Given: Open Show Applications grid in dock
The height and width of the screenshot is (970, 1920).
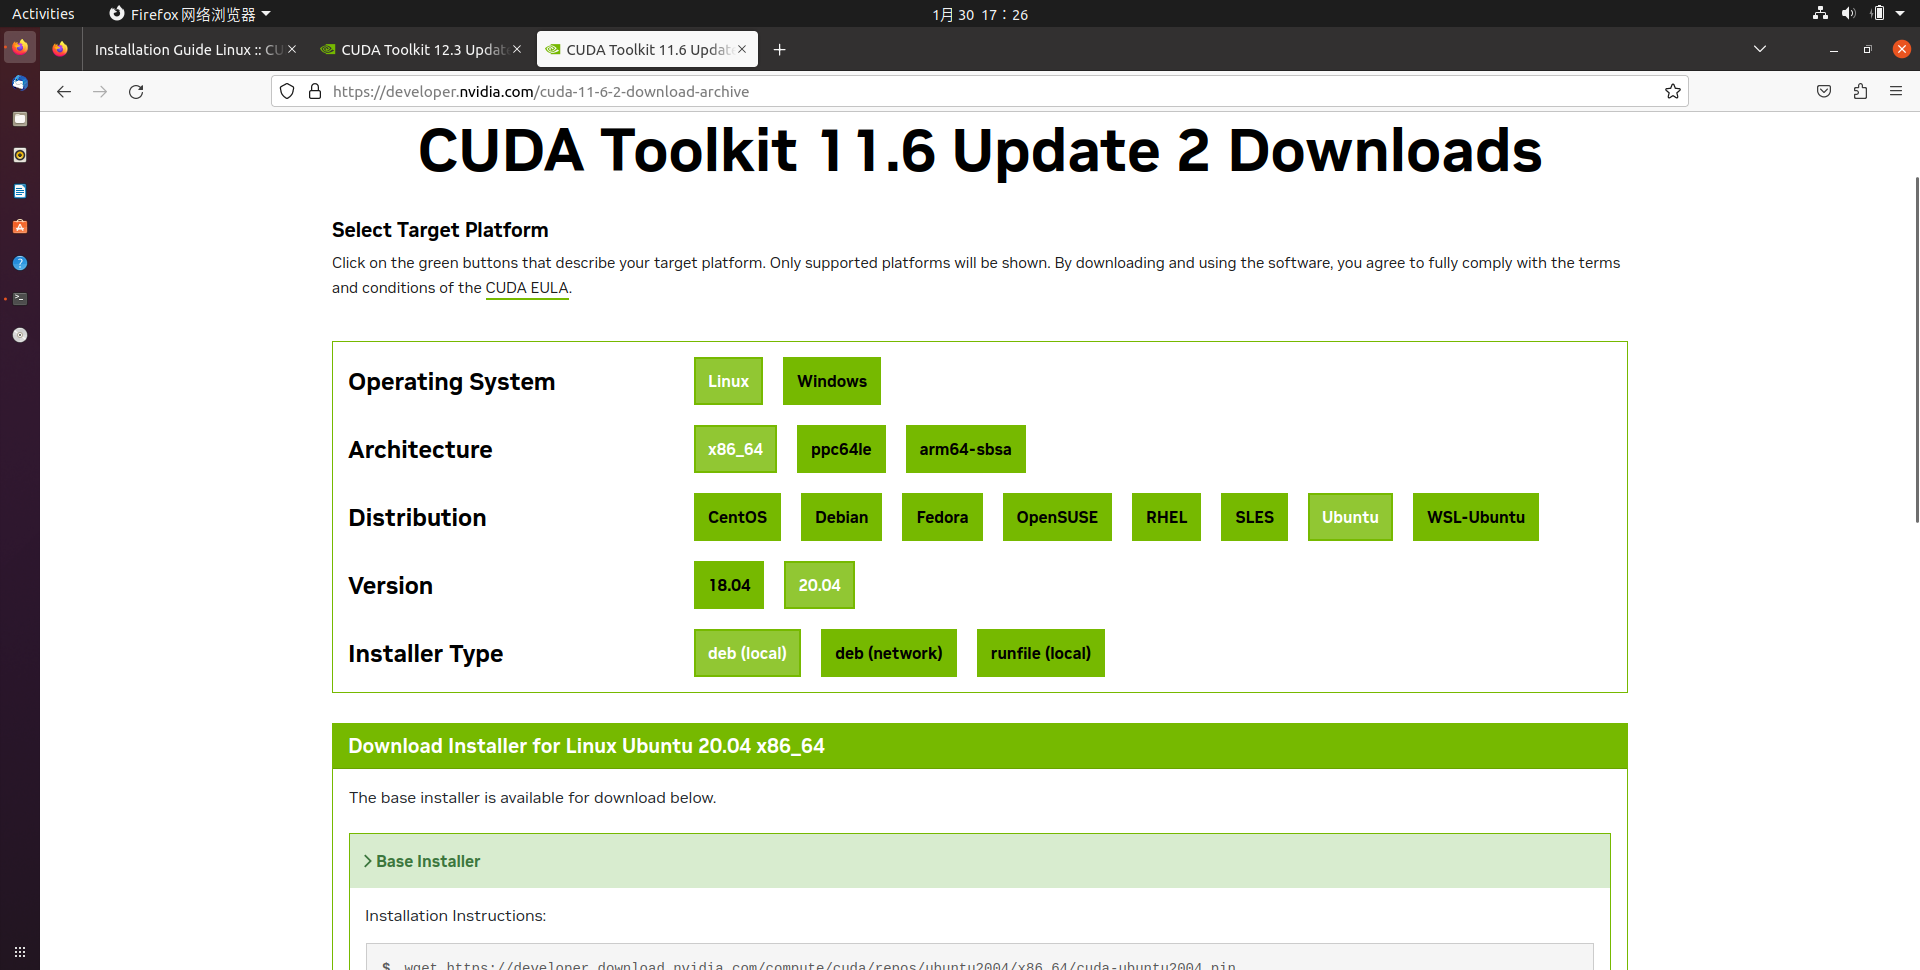Looking at the screenshot, I should pos(20,951).
